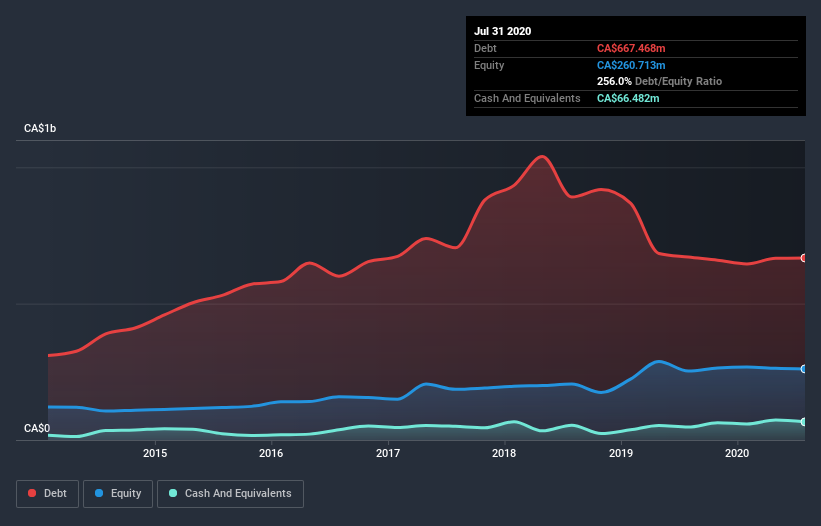Click the teal Cash endpoint marker
Viewport: 821px width, 526px height.
804,422
